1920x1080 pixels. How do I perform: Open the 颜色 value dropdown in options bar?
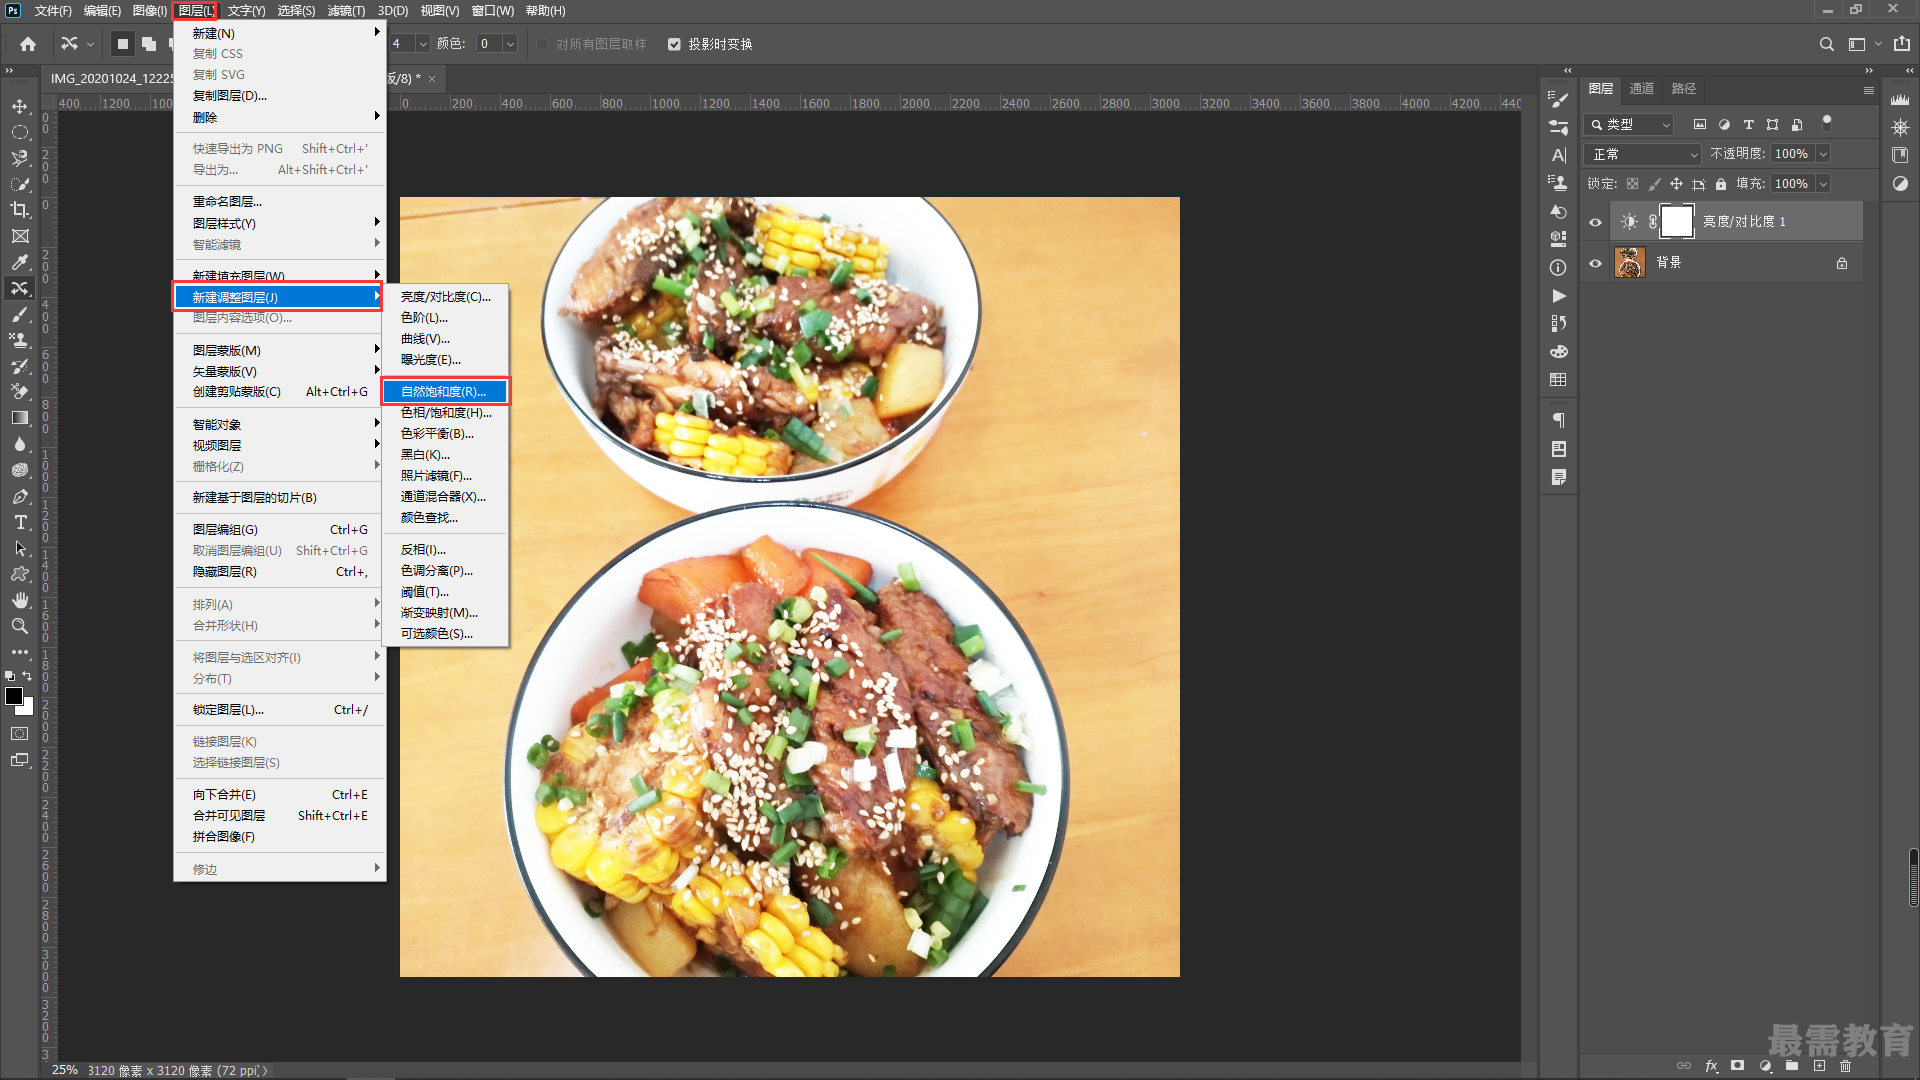[x=510, y=44]
